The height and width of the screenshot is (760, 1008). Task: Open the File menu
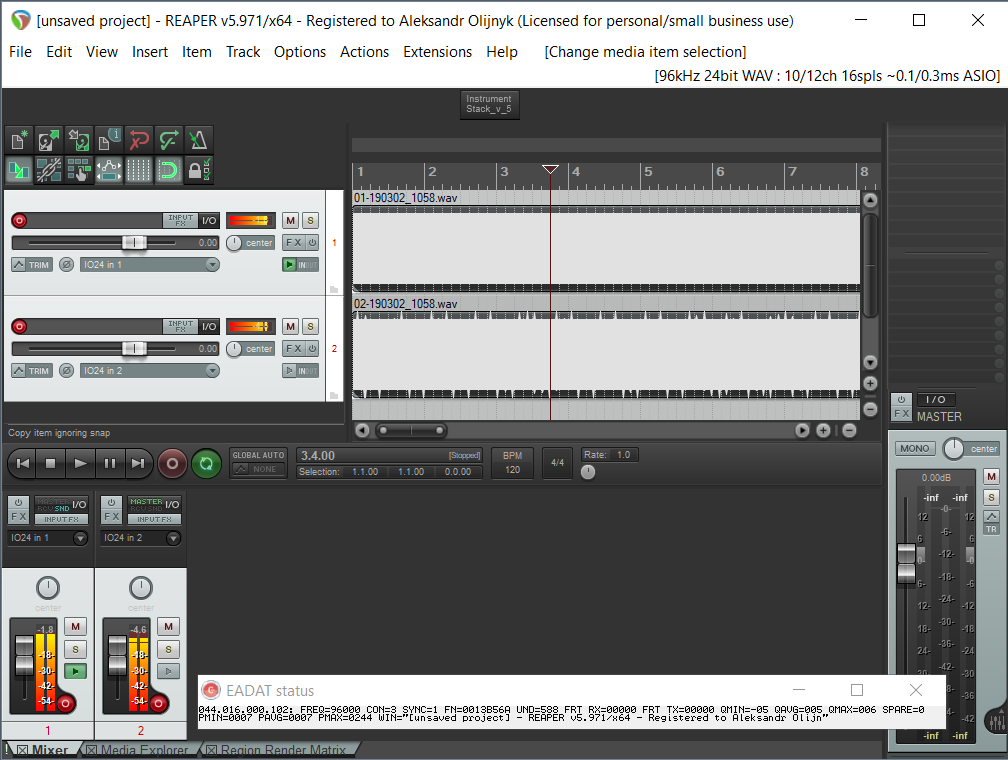coord(21,52)
